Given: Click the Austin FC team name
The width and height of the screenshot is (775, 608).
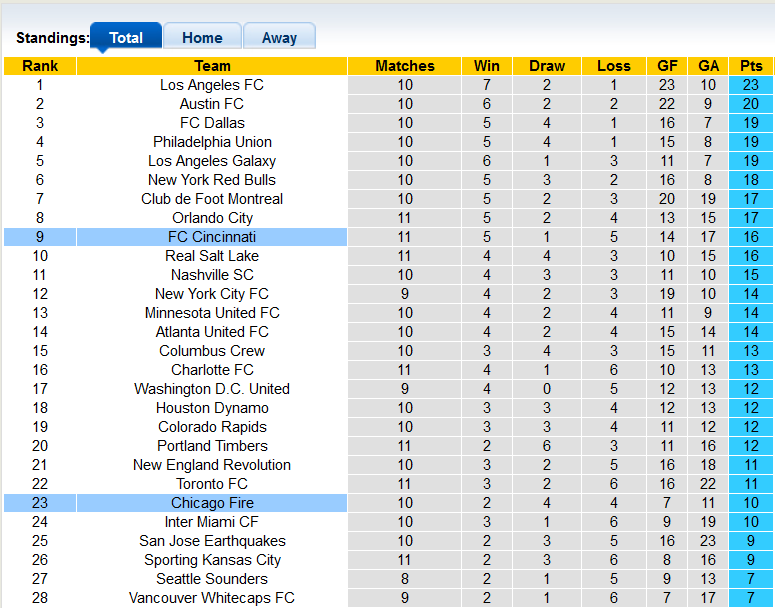Looking at the screenshot, I should (212, 104).
